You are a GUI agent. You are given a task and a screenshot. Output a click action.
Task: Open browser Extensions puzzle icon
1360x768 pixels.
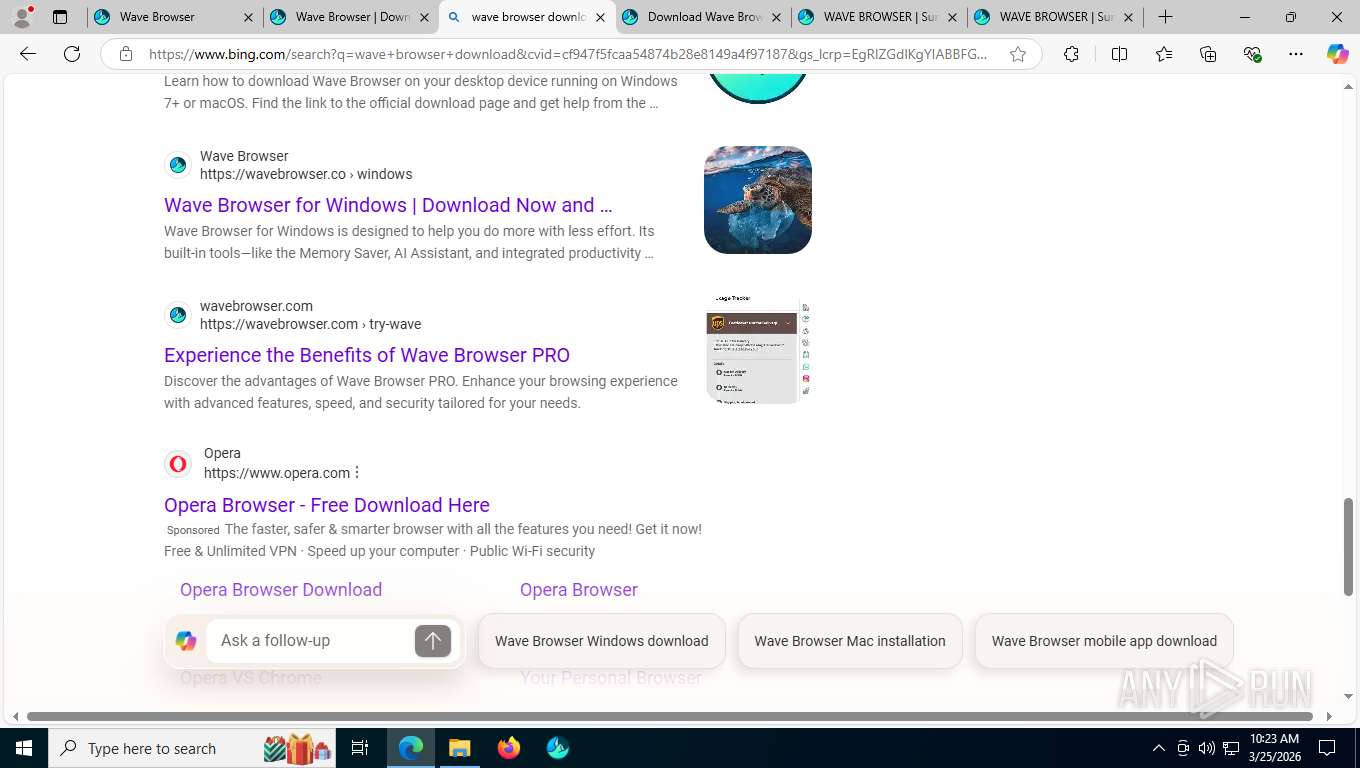tap(1071, 54)
